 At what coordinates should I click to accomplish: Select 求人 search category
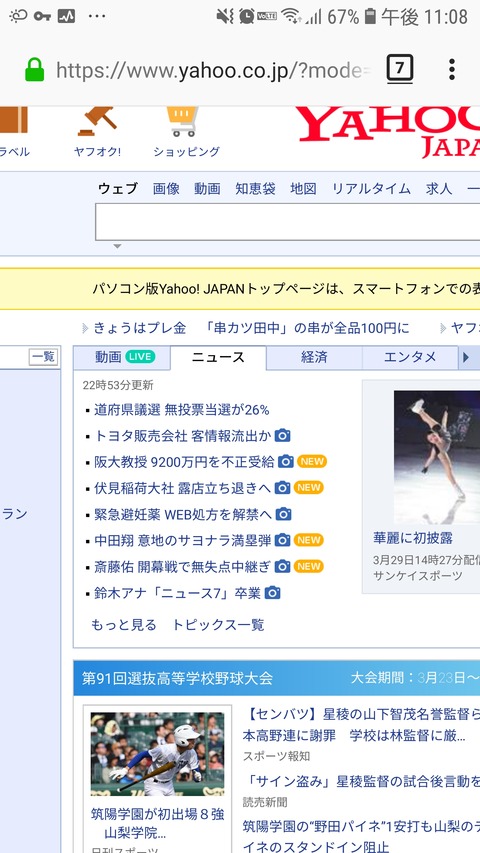(x=439, y=189)
